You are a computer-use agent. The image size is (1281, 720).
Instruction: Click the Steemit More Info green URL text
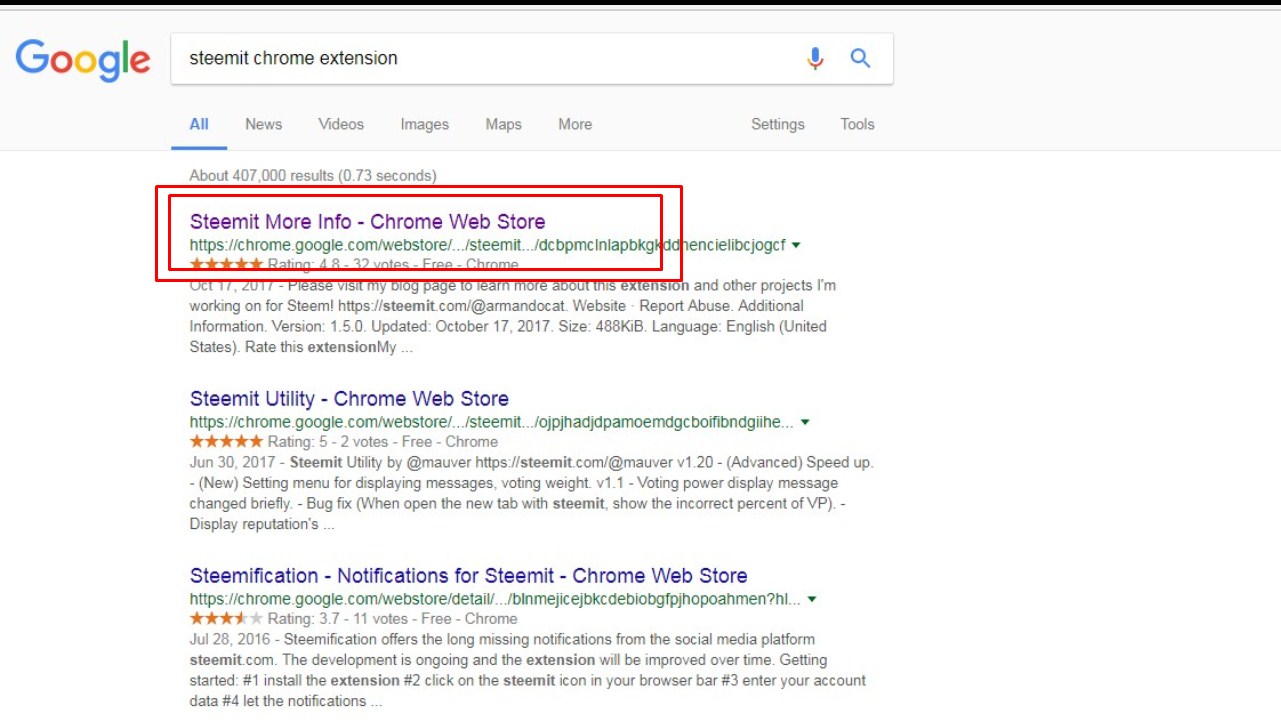(x=487, y=245)
